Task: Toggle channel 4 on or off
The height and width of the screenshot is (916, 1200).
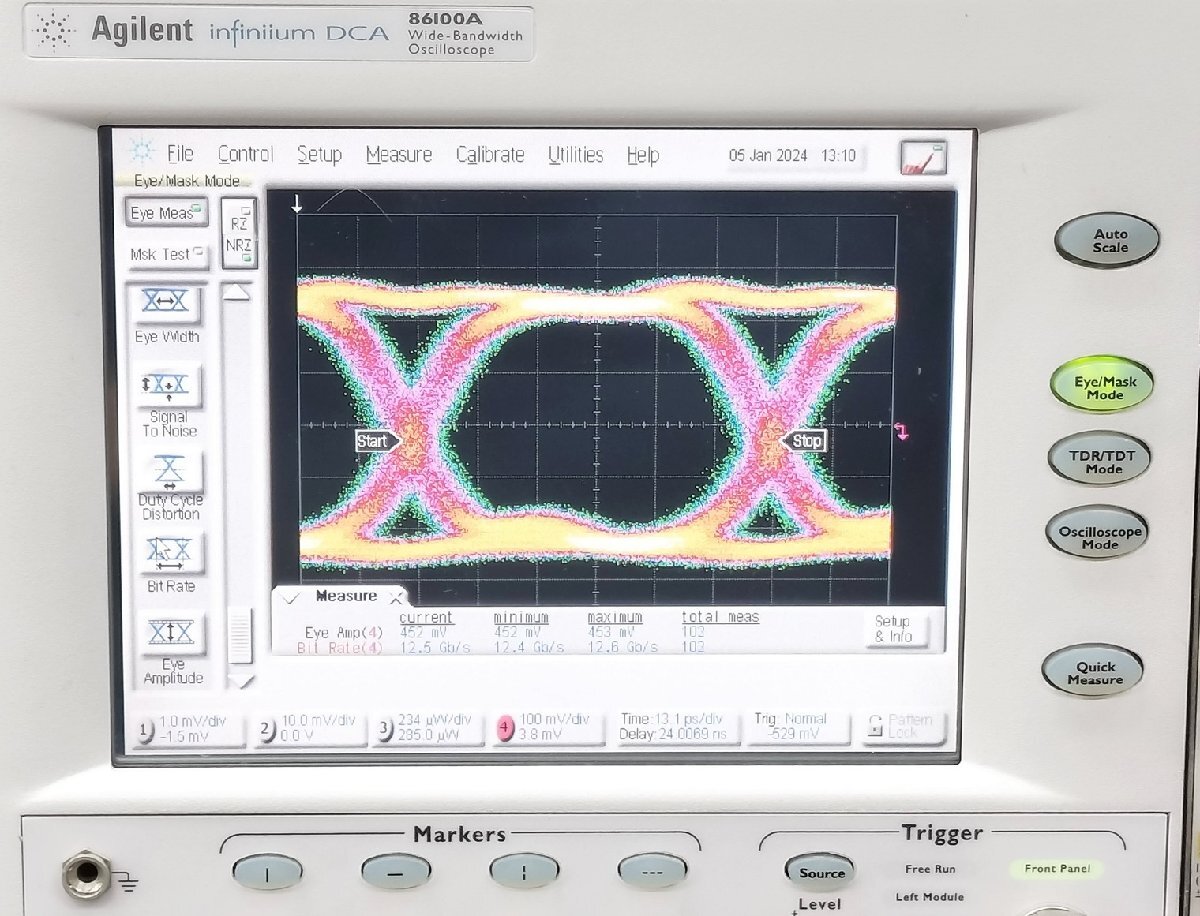Action: (505, 730)
